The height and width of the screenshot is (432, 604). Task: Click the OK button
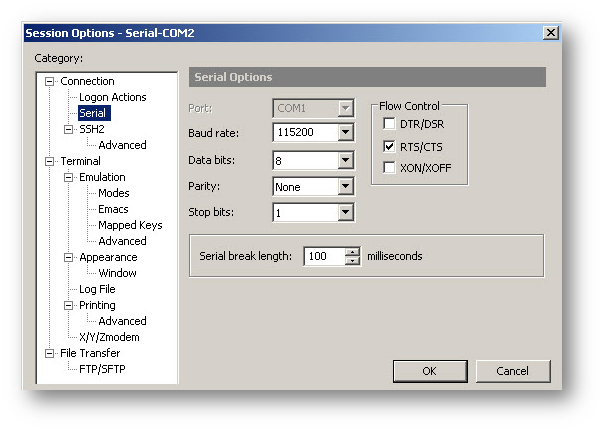tap(429, 371)
